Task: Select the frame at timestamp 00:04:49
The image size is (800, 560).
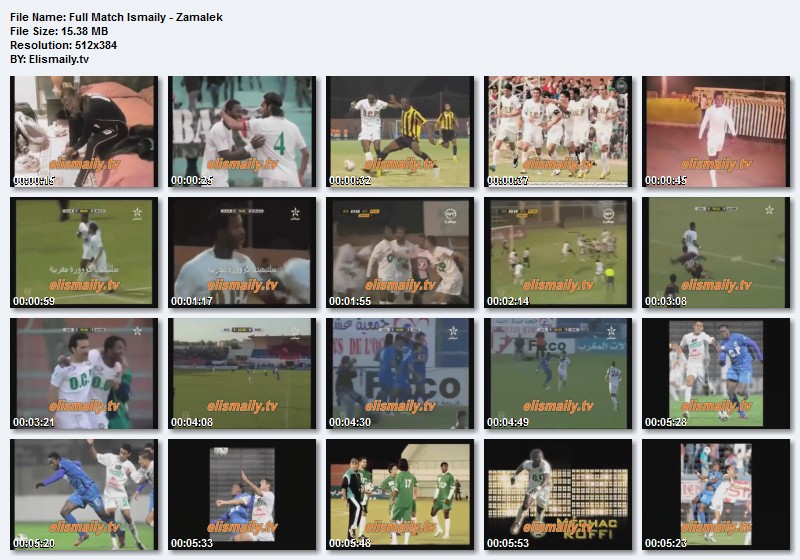Action: pos(557,374)
